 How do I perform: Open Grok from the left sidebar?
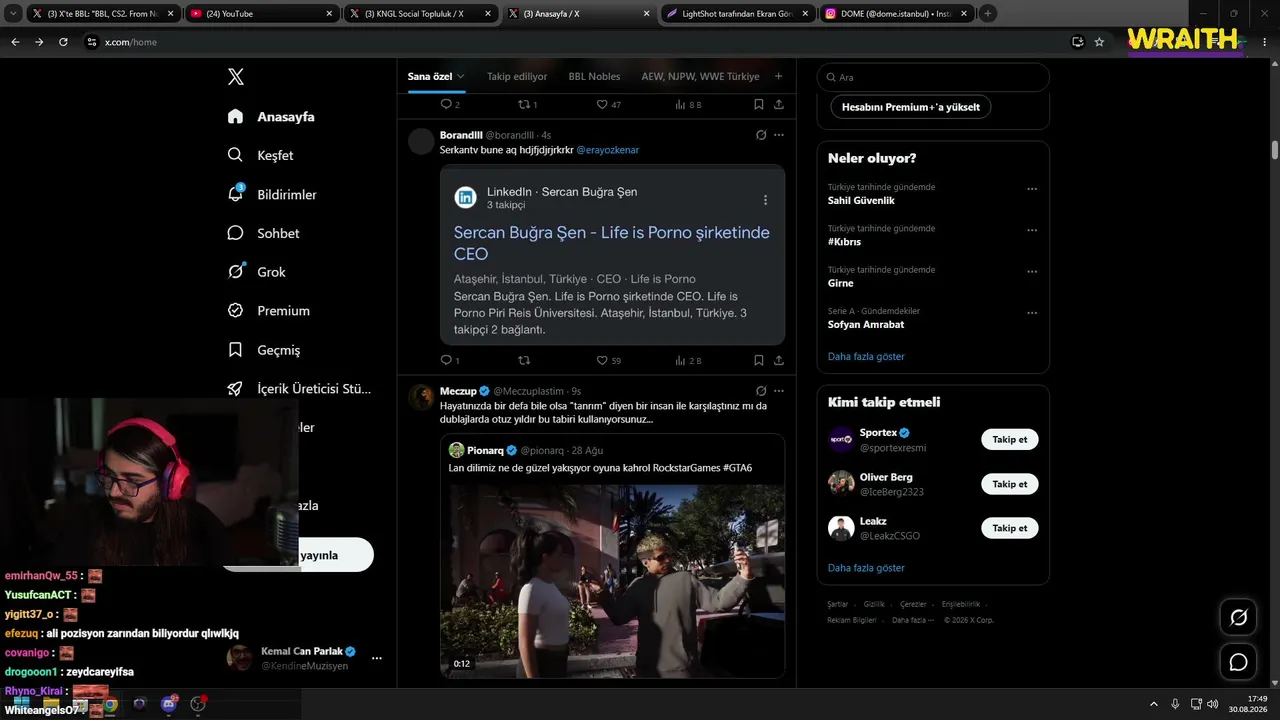point(256,272)
